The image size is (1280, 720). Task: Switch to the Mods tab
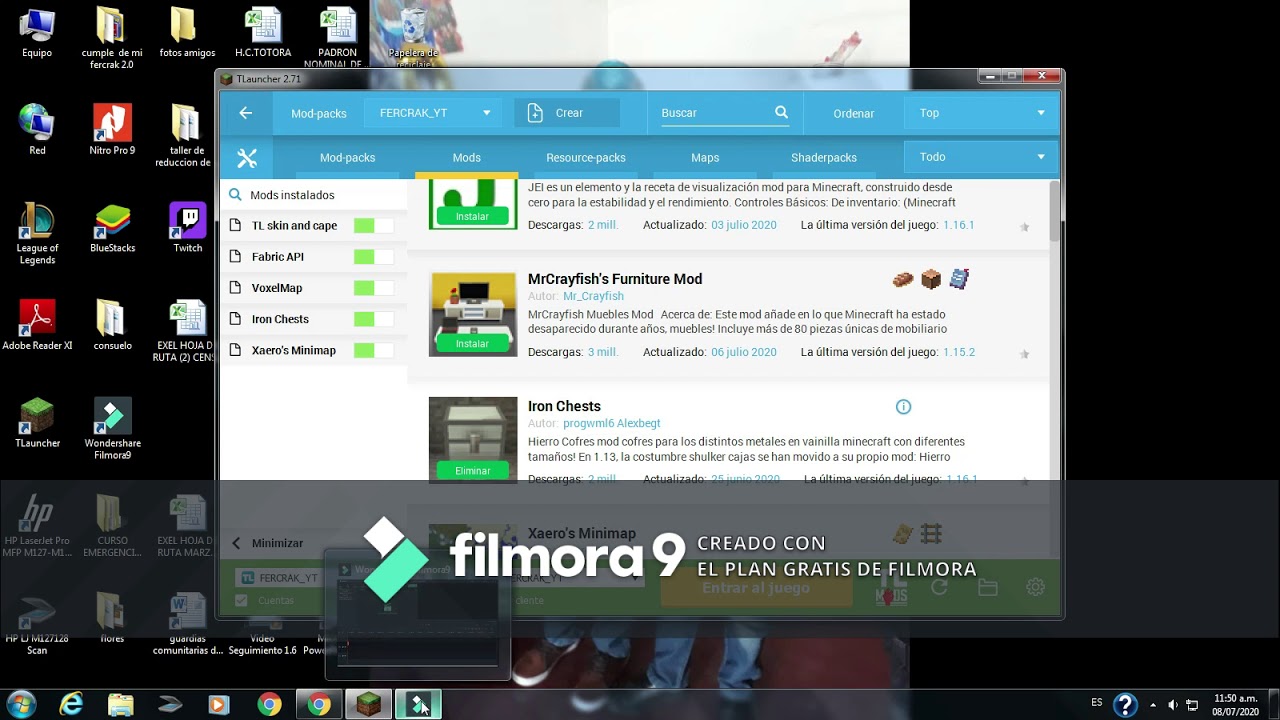(x=466, y=158)
